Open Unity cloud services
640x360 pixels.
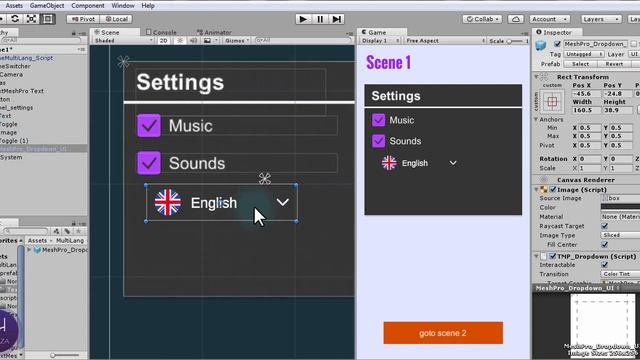pos(516,19)
